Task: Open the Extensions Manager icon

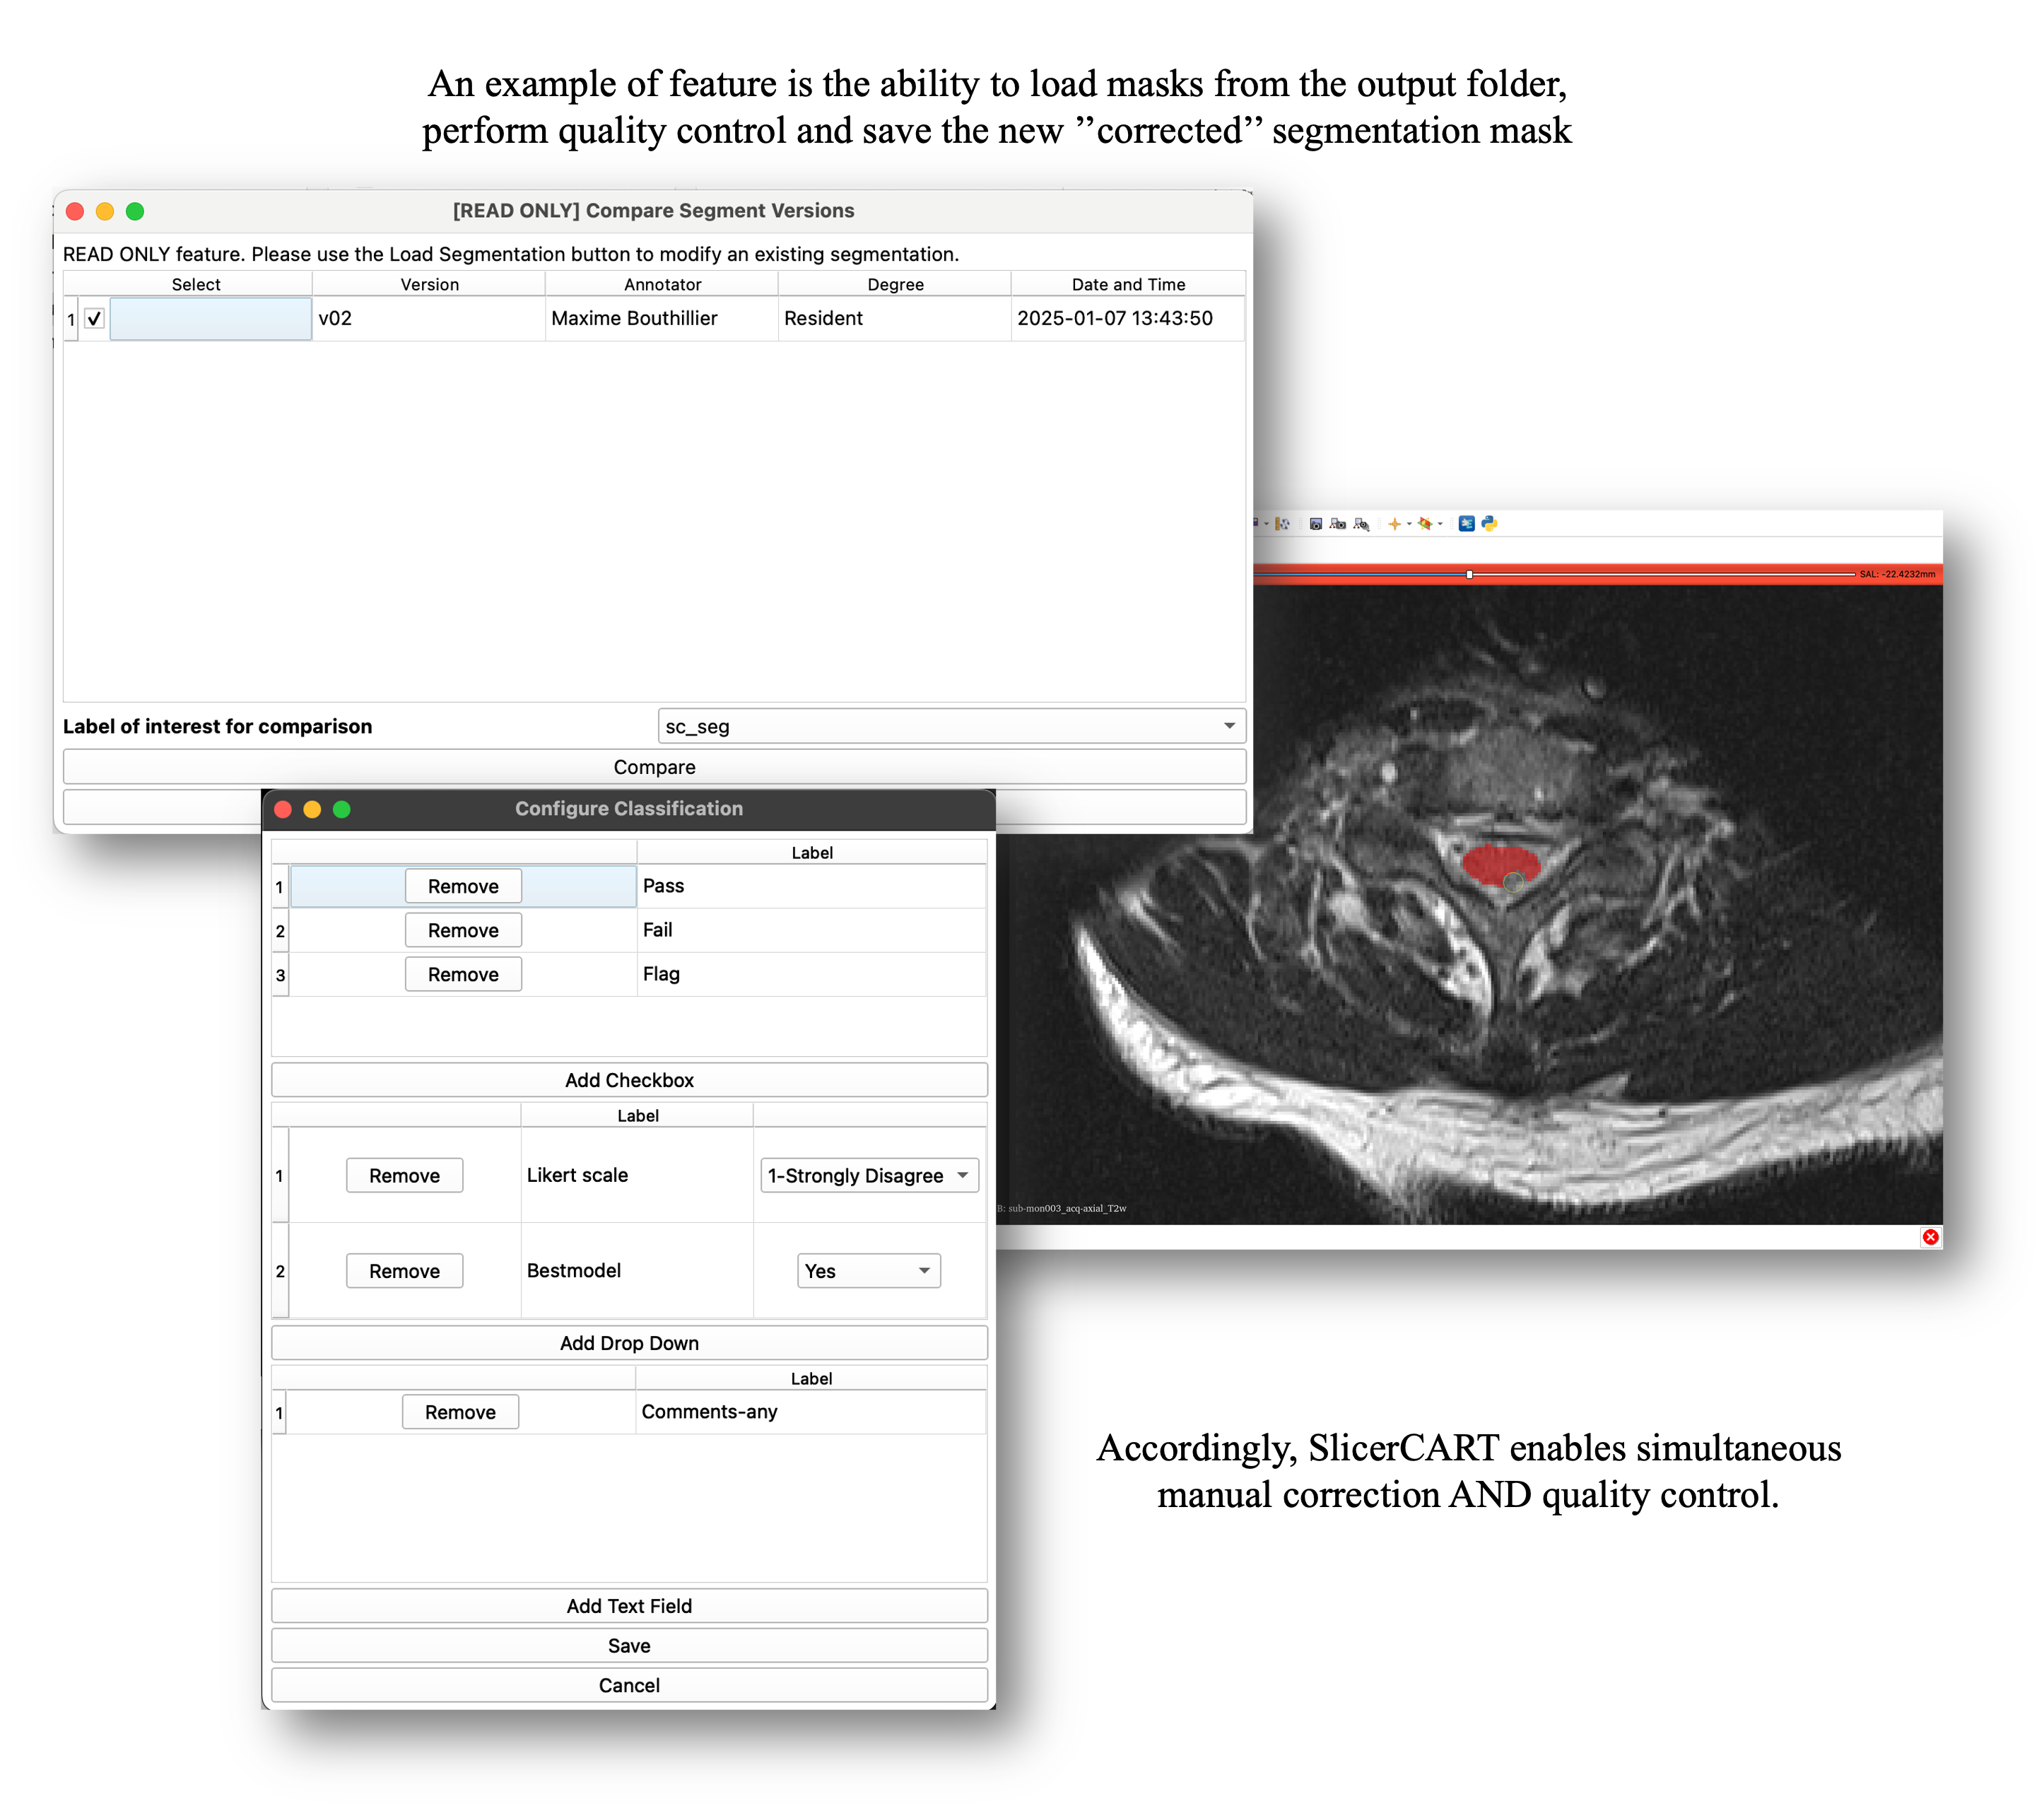Action: [x=1466, y=523]
